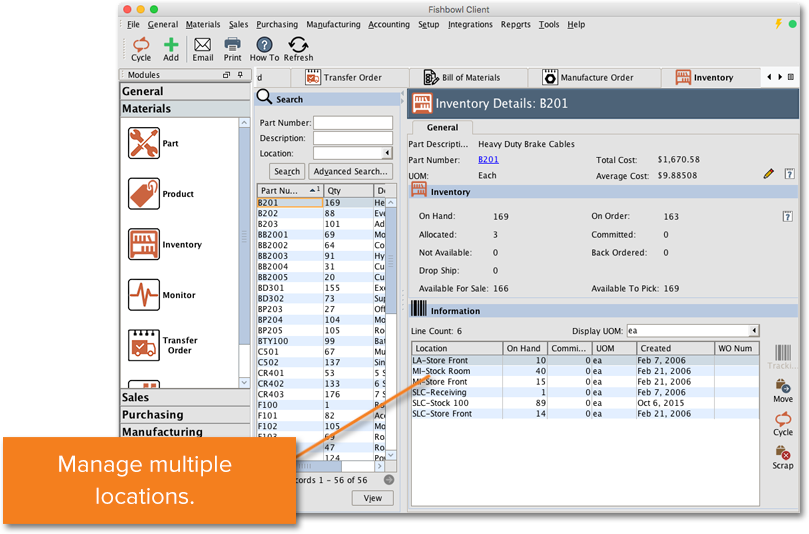
Task: Expand the Manufacturing module group
Action: (x=185, y=431)
